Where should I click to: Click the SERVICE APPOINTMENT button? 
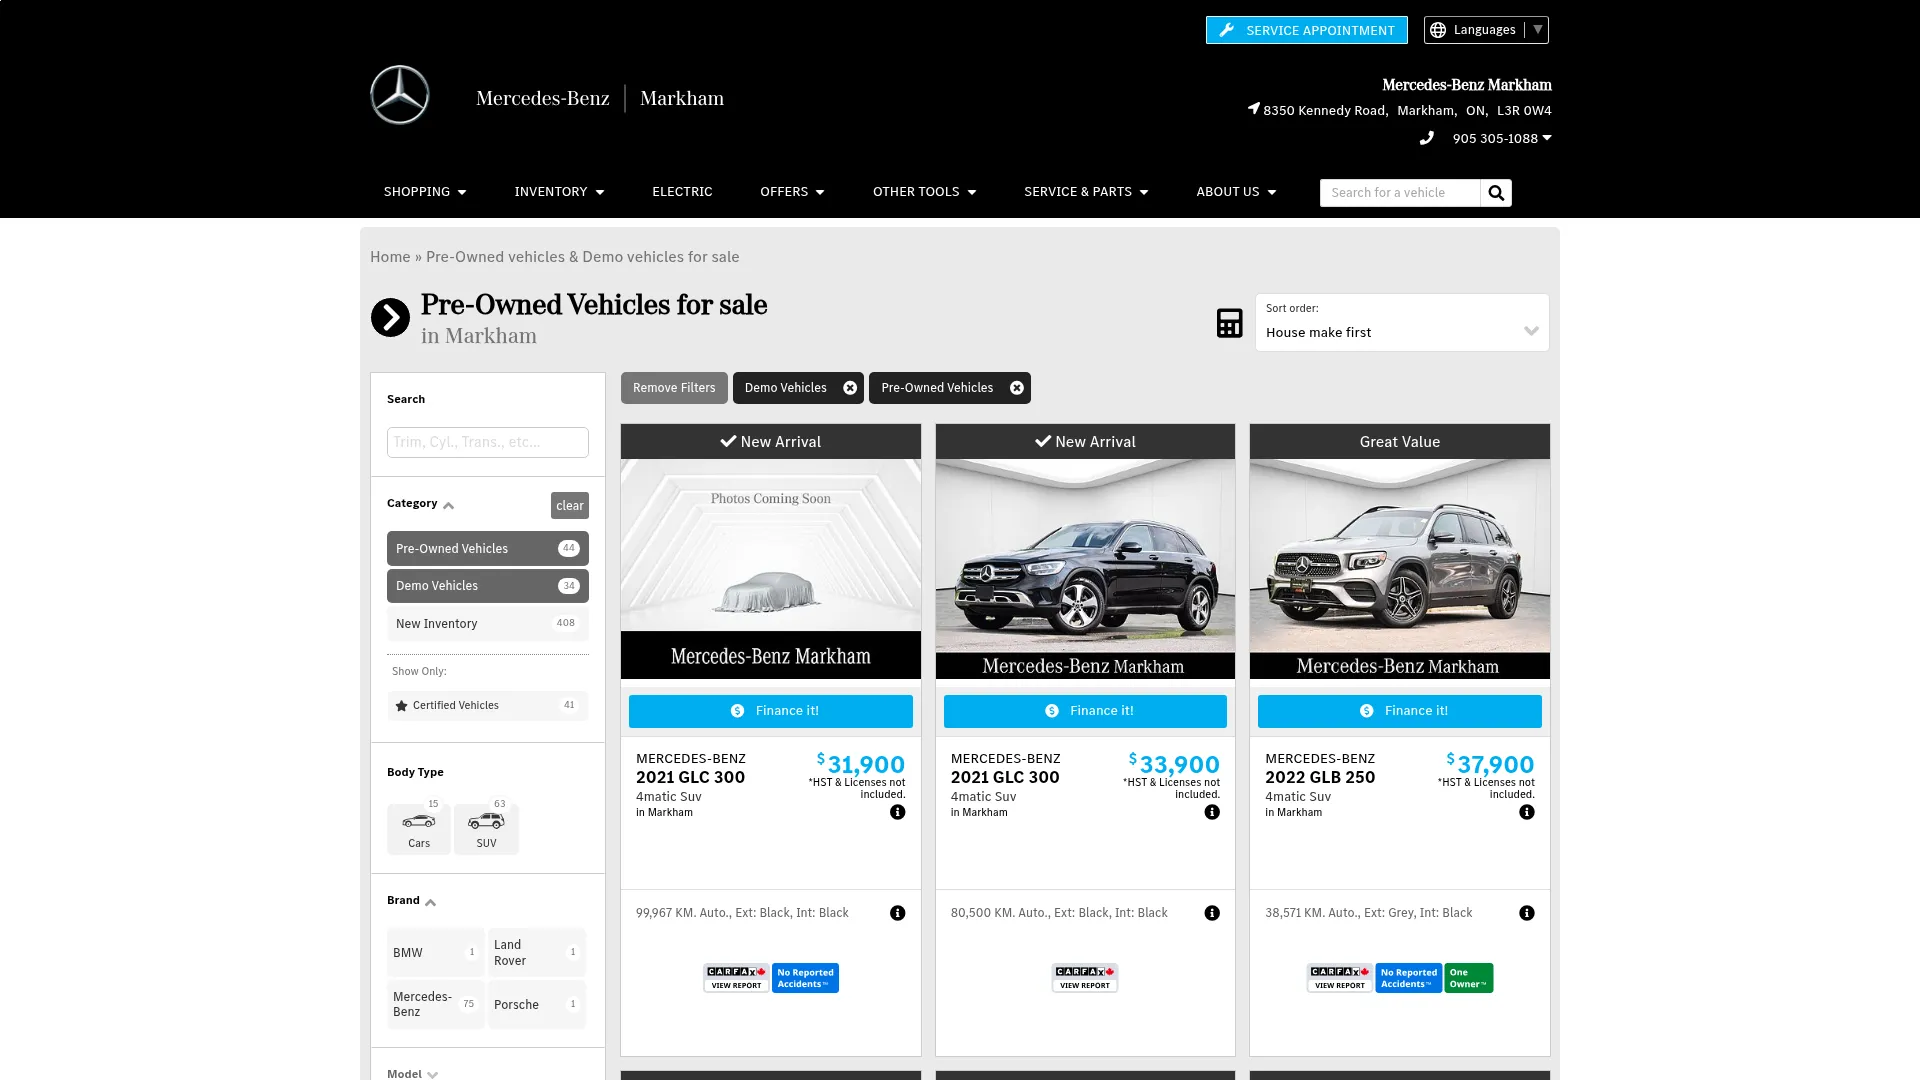point(1306,30)
